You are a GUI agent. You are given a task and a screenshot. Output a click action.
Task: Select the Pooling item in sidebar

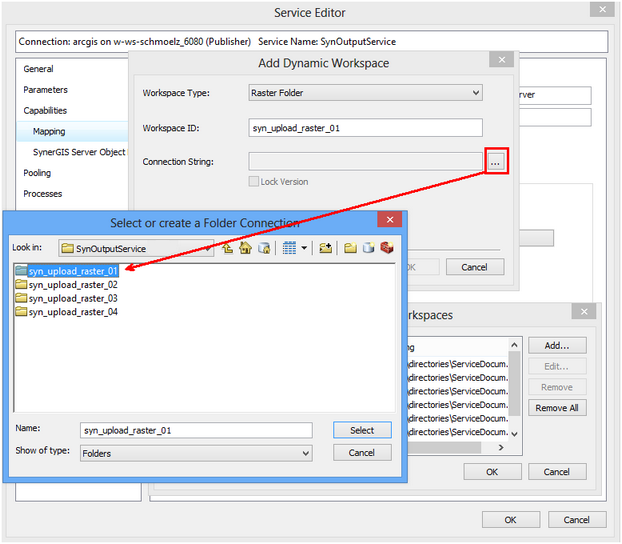point(37,173)
